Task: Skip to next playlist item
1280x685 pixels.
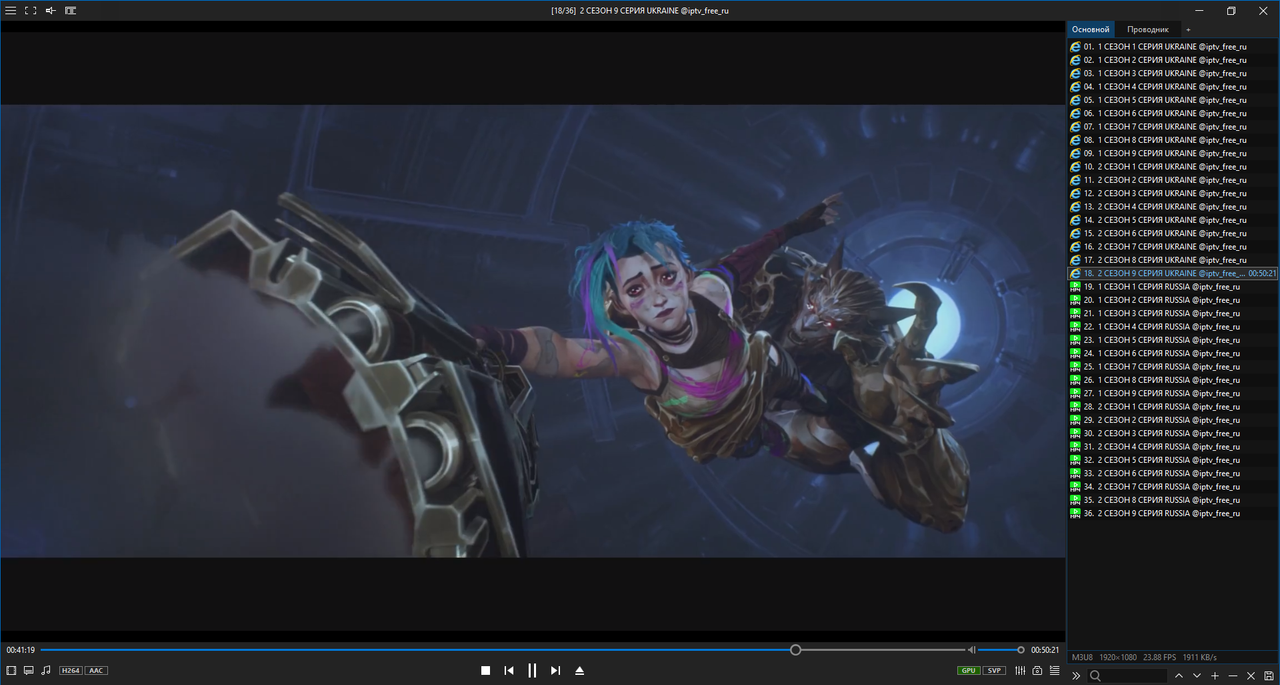Action: [555, 670]
